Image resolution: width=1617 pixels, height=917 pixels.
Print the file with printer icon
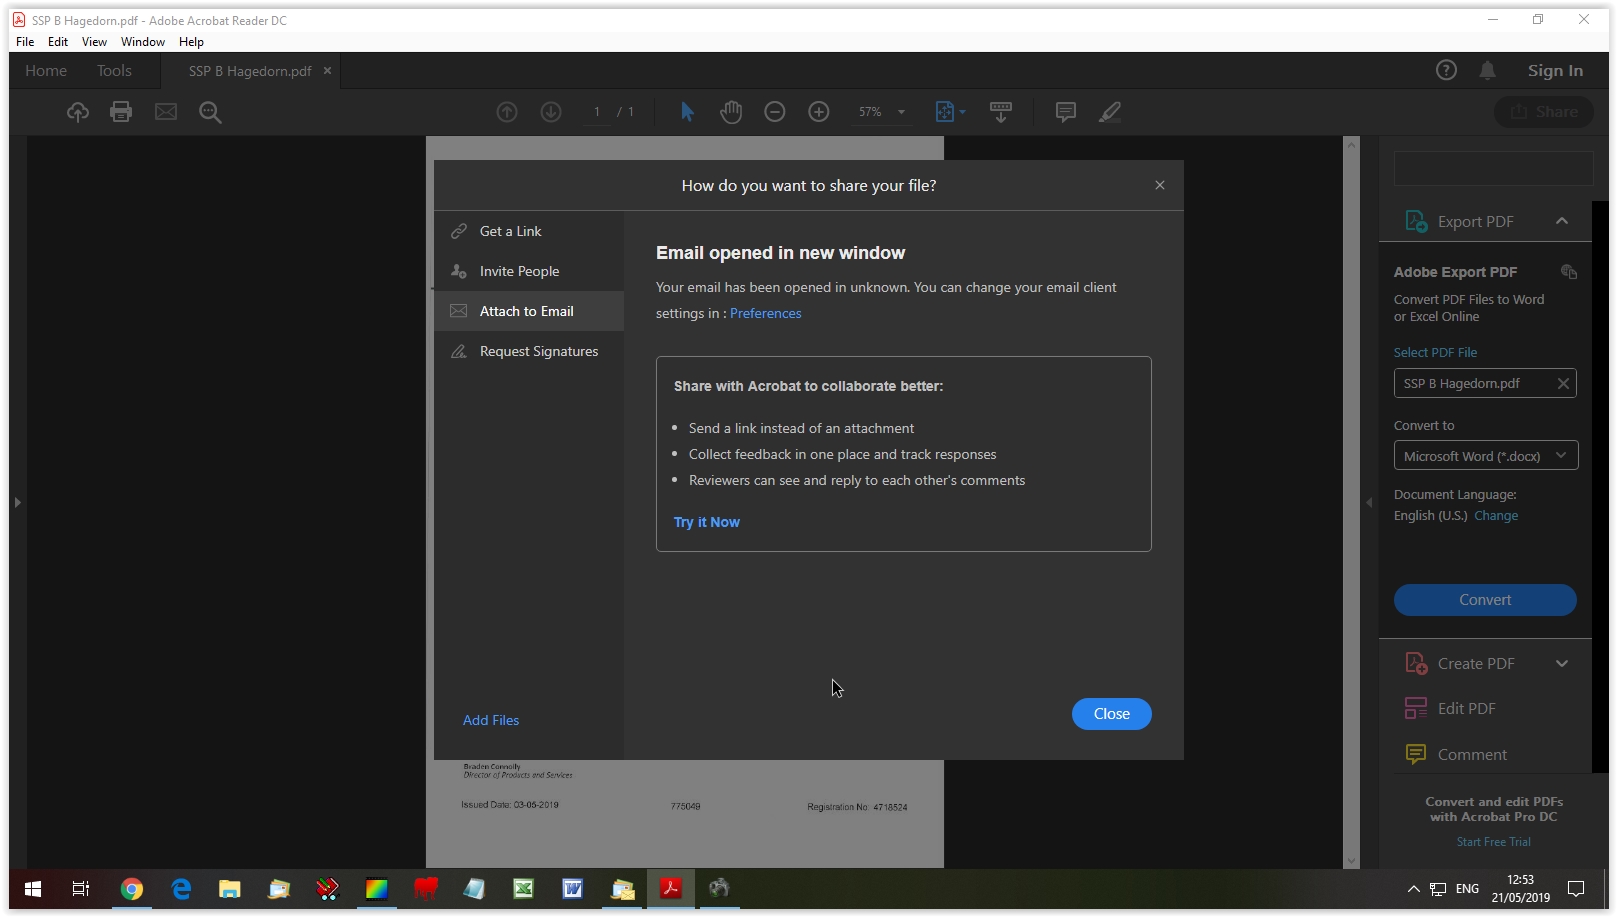pyautogui.click(x=121, y=112)
